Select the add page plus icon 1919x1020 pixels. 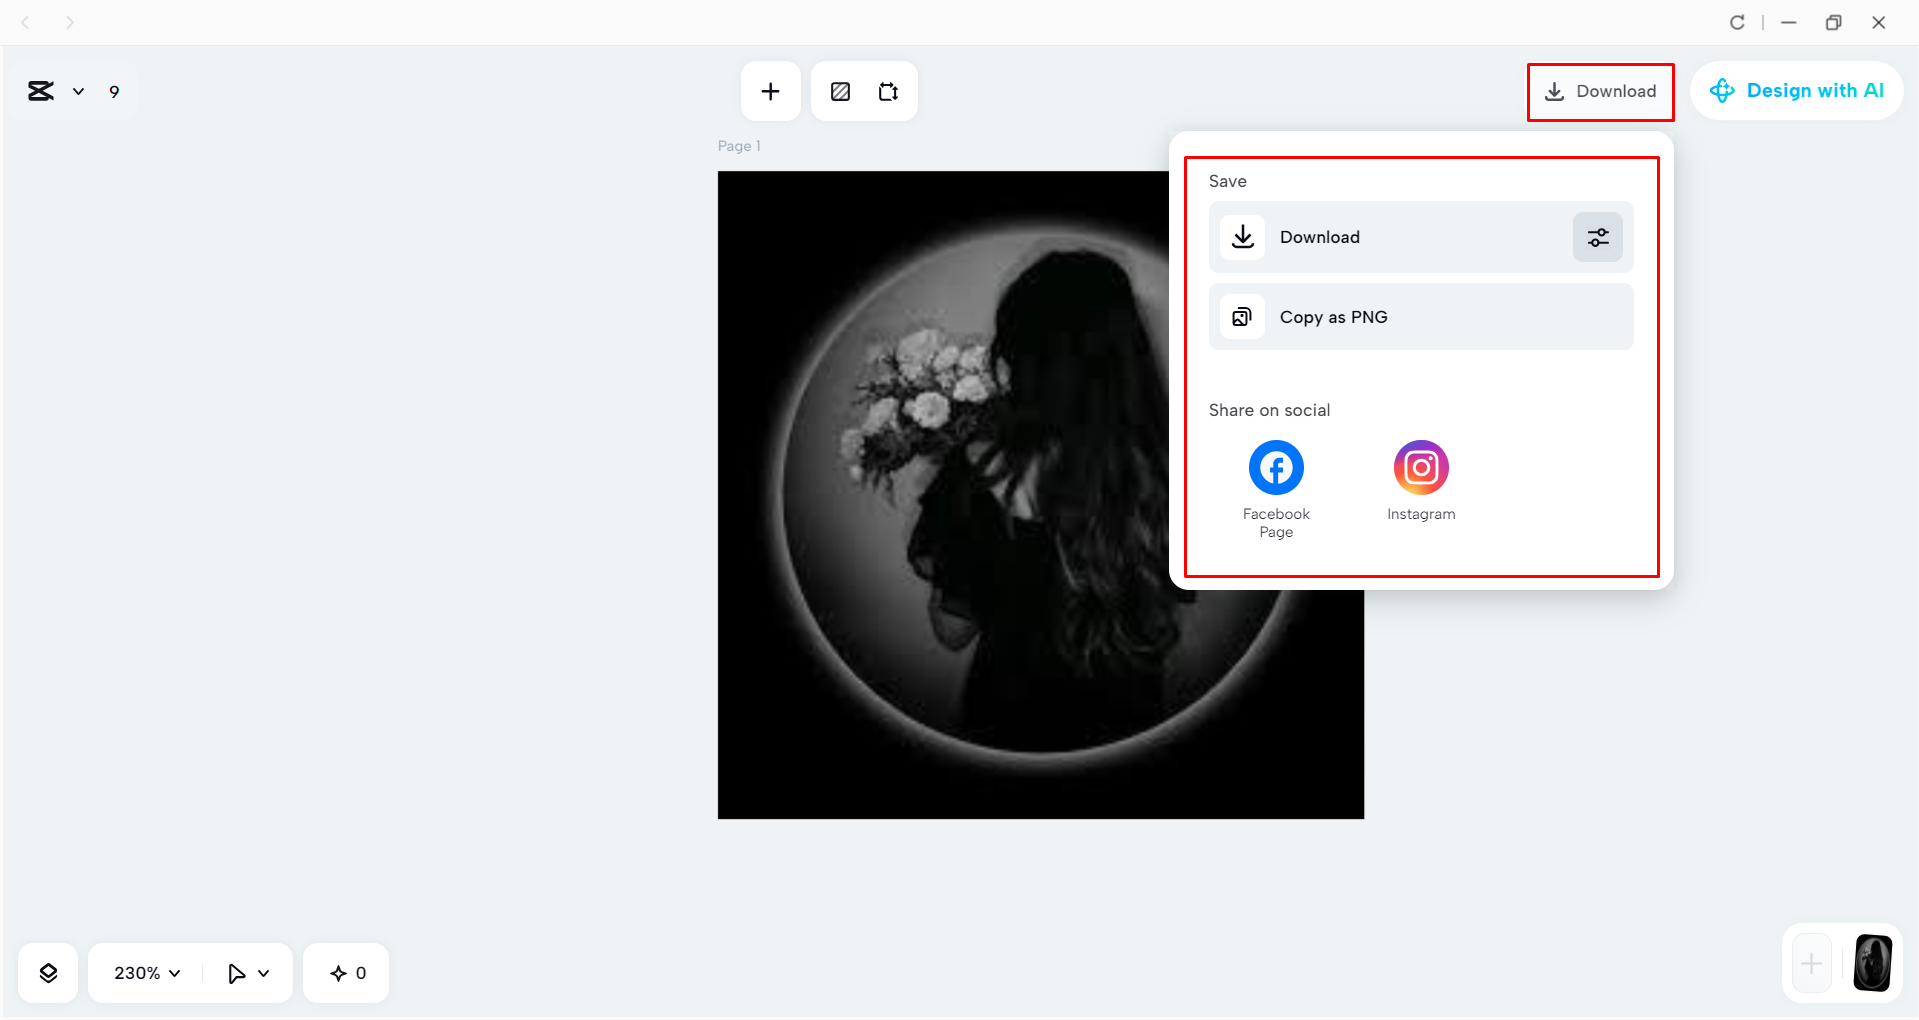[x=770, y=90]
